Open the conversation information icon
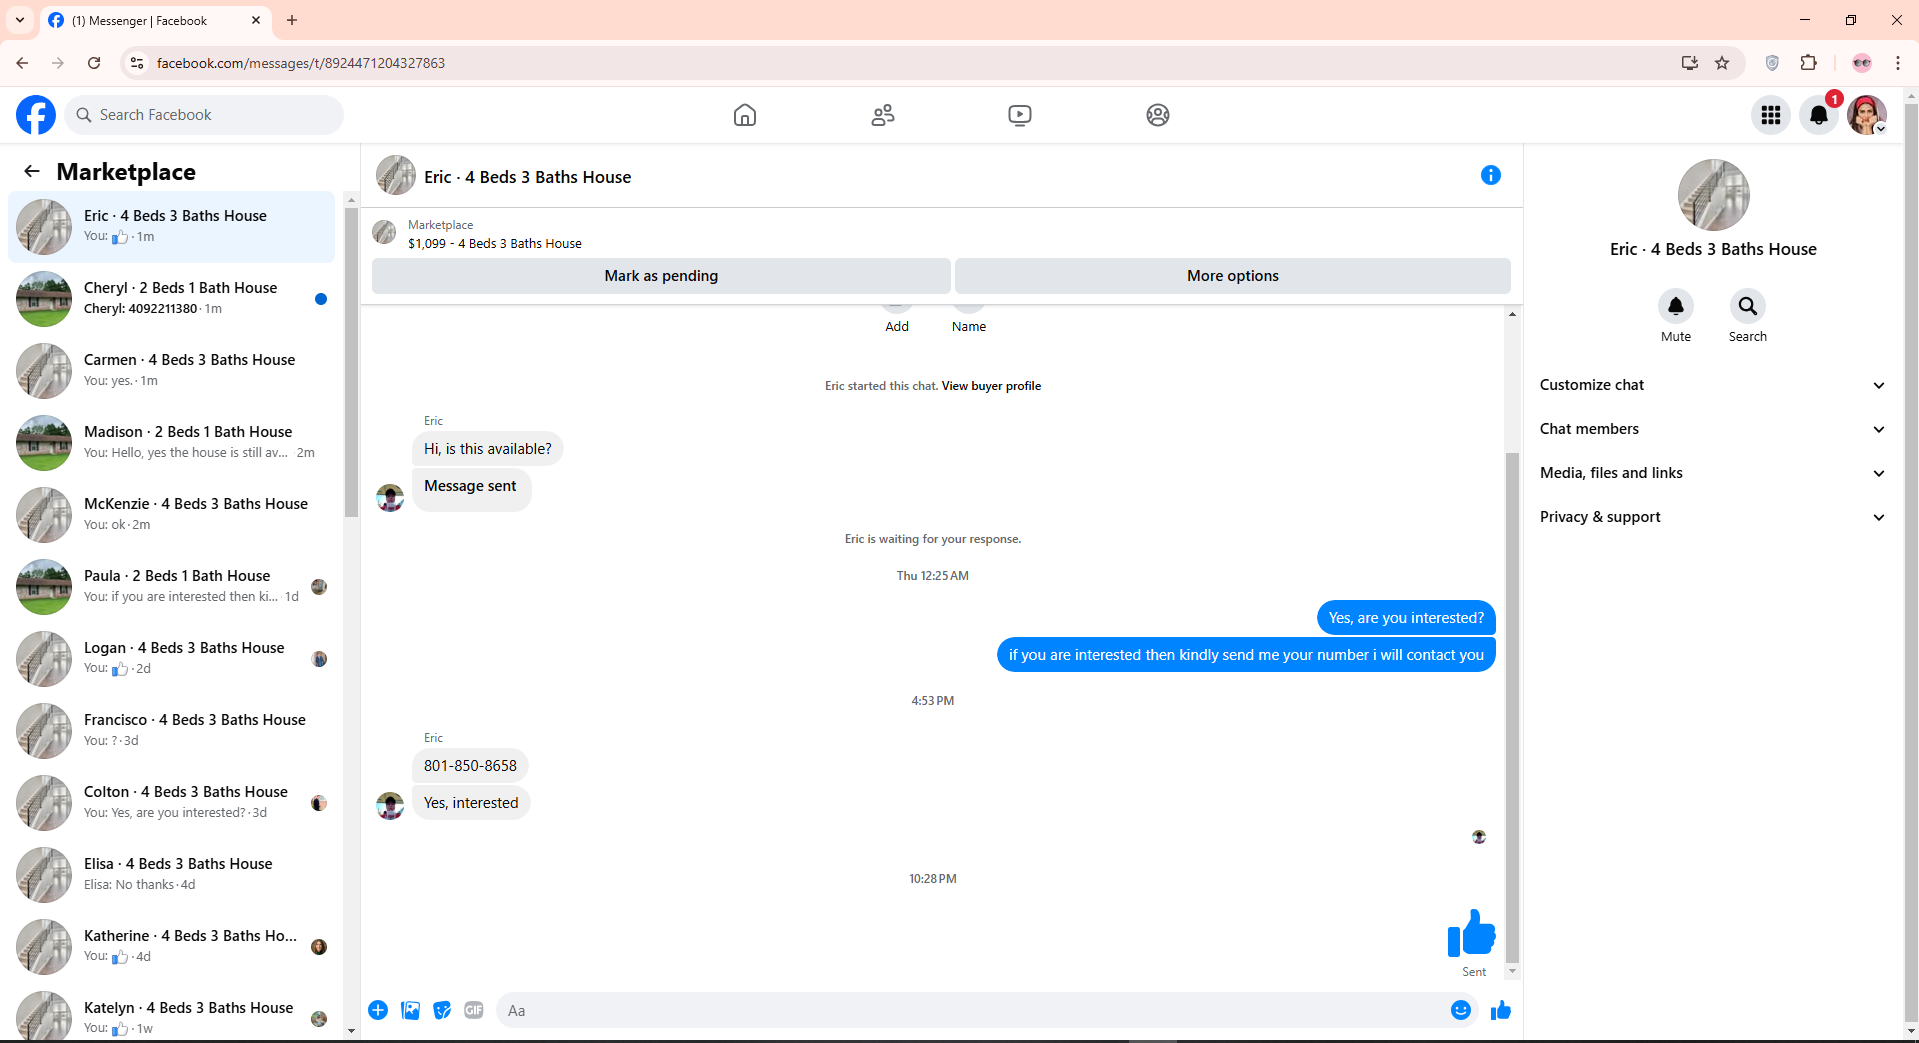Viewport: 1919px width, 1043px height. click(x=1491, y=175)
